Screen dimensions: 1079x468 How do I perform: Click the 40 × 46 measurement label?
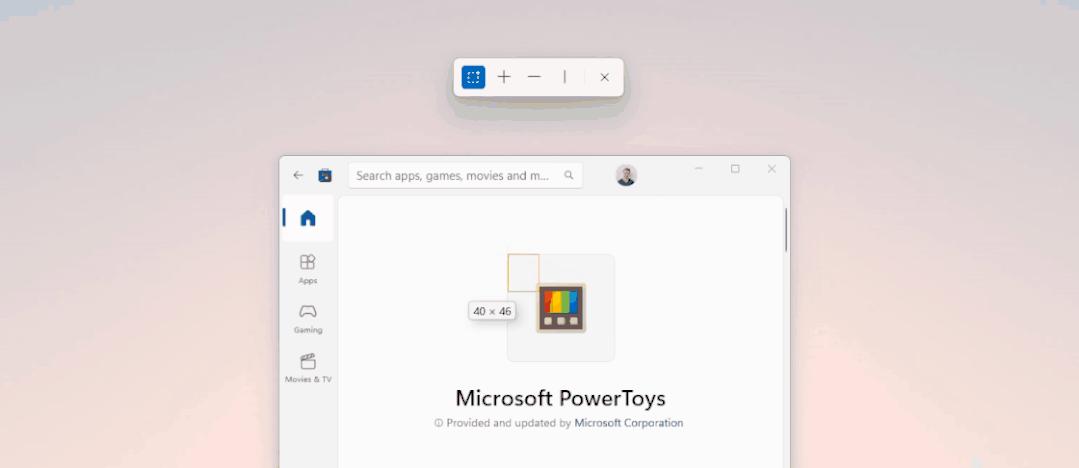tap(492, 311)
